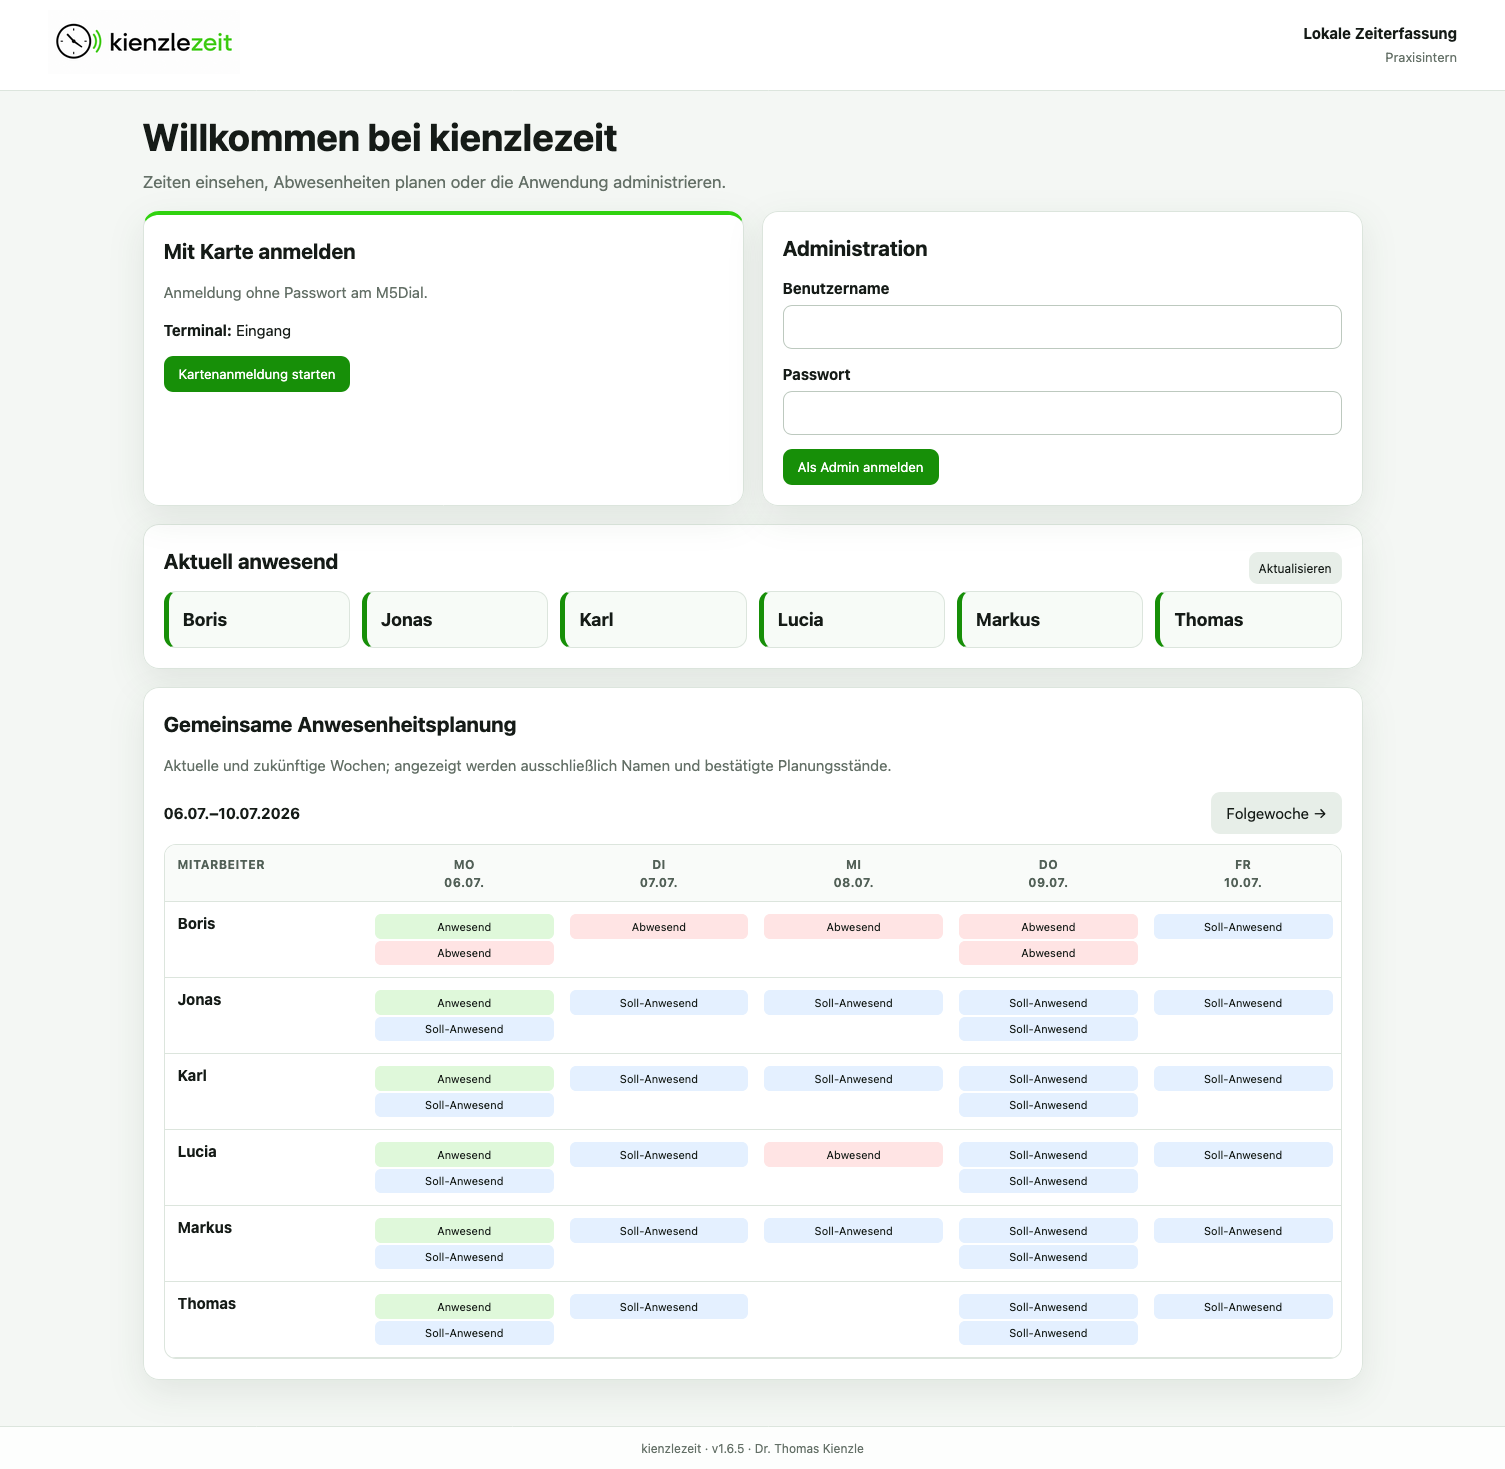
Task: Click Karl's Soll-Anwesend badge on Tuesday
Action: pos(659,1079)
